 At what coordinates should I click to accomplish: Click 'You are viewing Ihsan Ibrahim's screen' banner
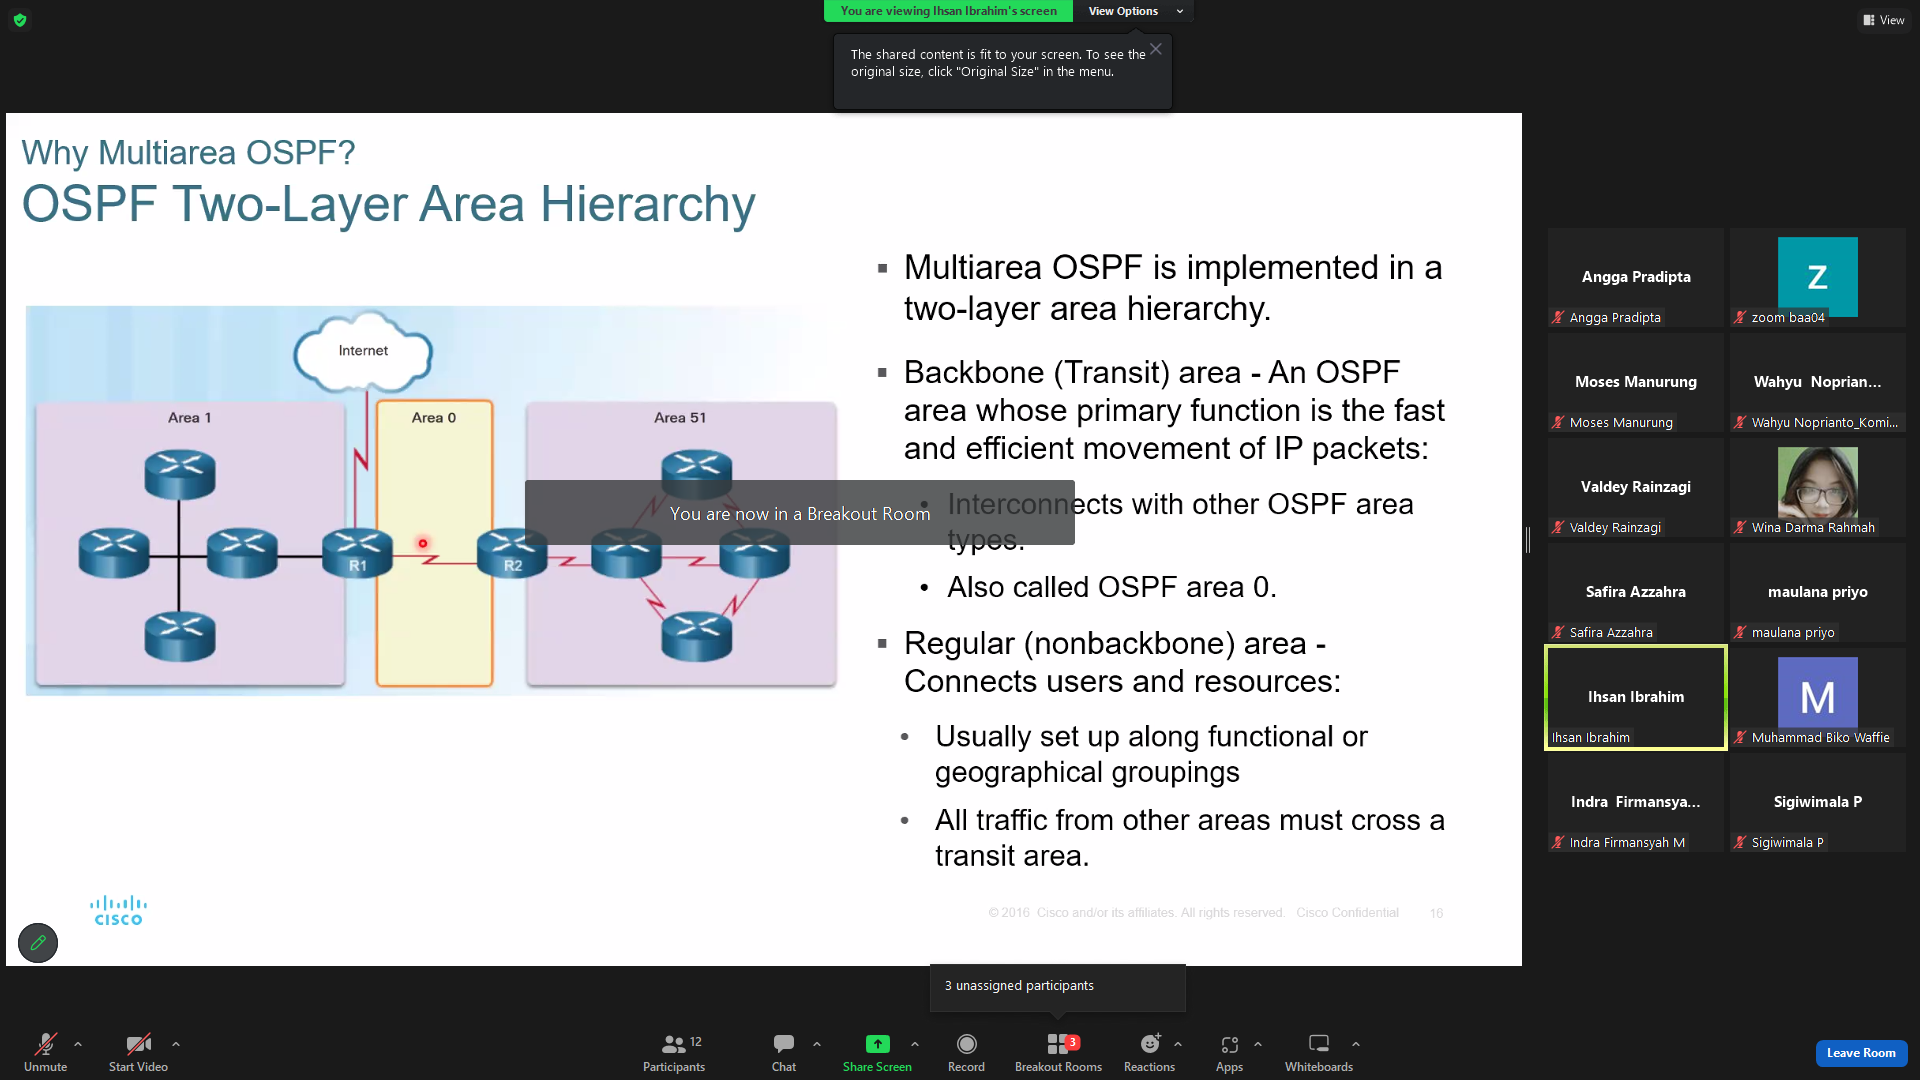coord(948,11)
